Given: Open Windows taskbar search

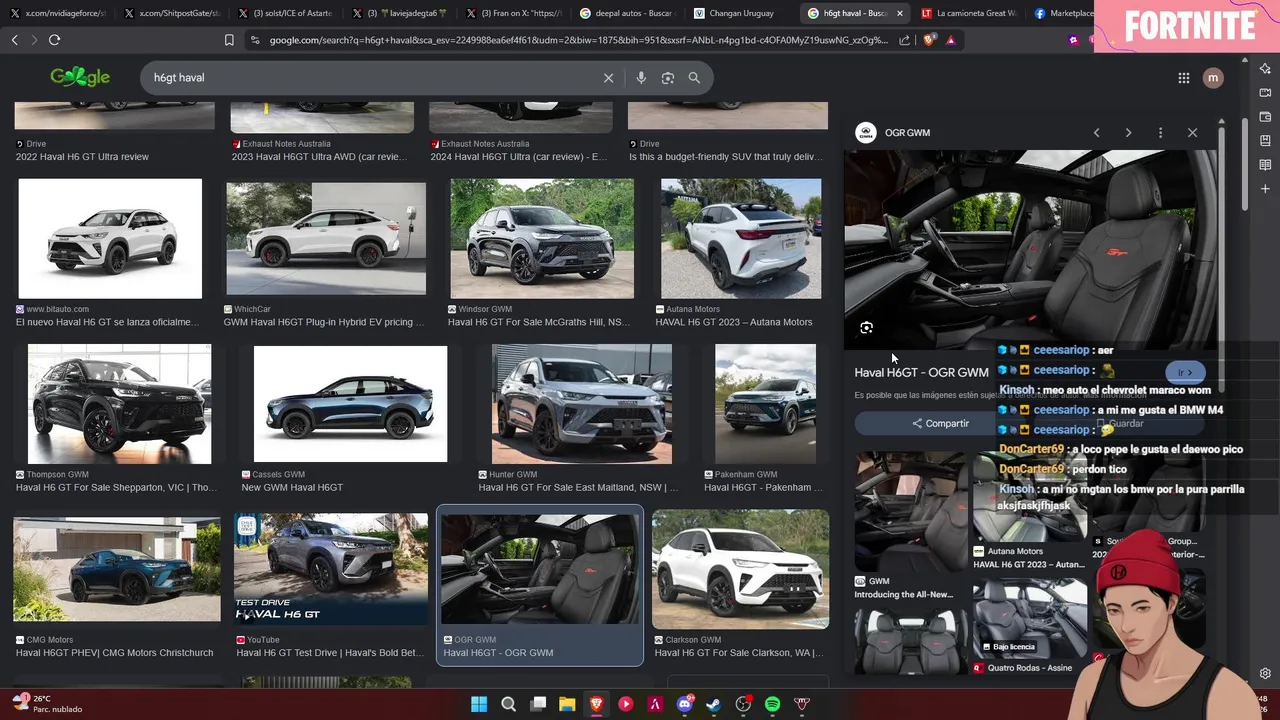Looking at the screenshot, I should [x=508, y=704].
